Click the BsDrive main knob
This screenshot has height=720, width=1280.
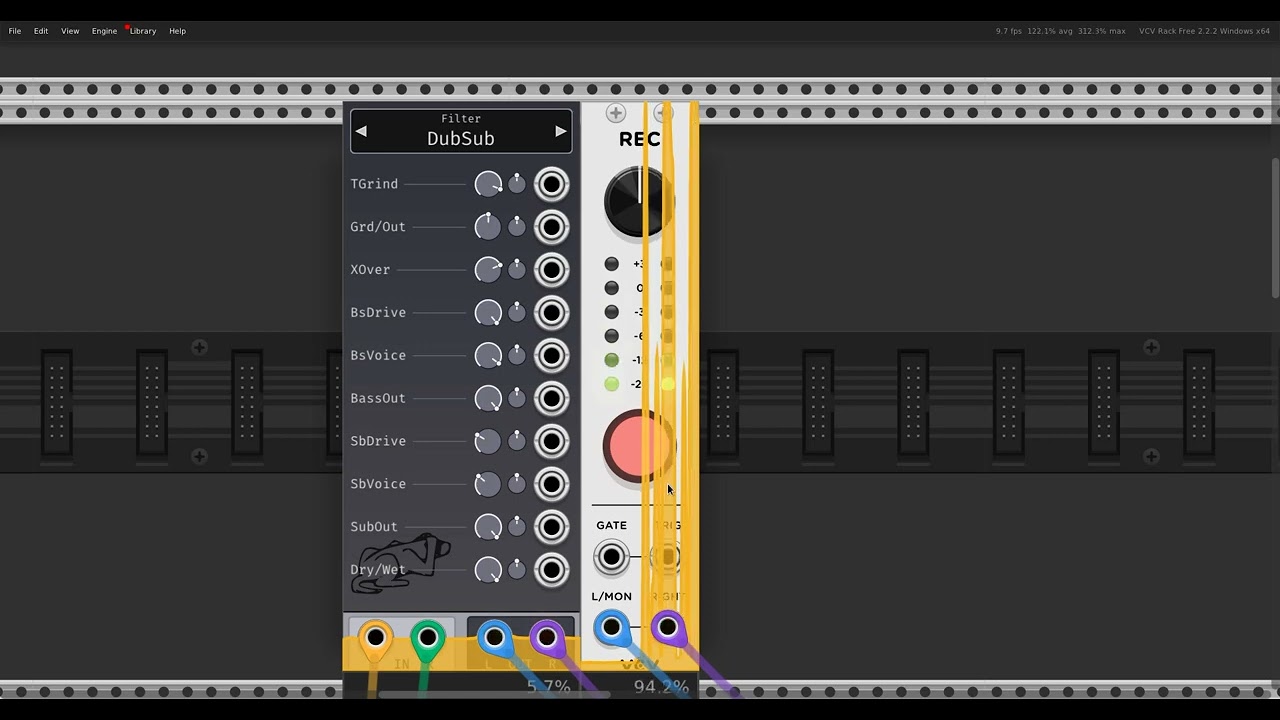pyautogui.click(x=488, y=313)
